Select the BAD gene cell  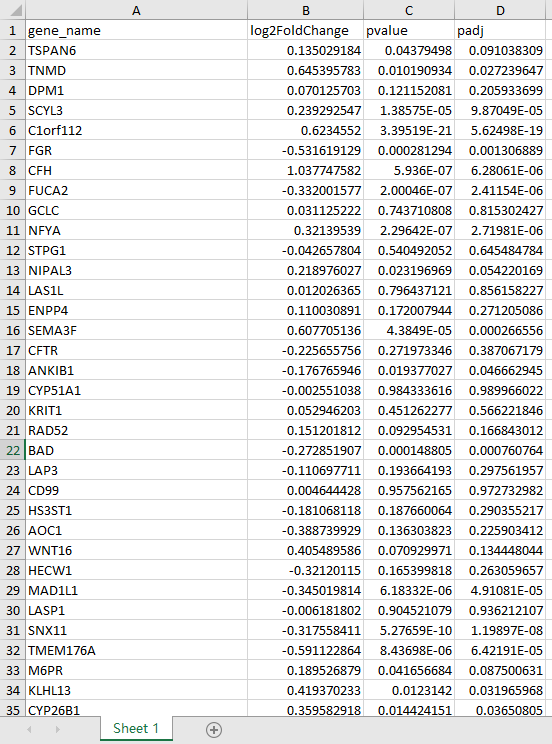136,450
